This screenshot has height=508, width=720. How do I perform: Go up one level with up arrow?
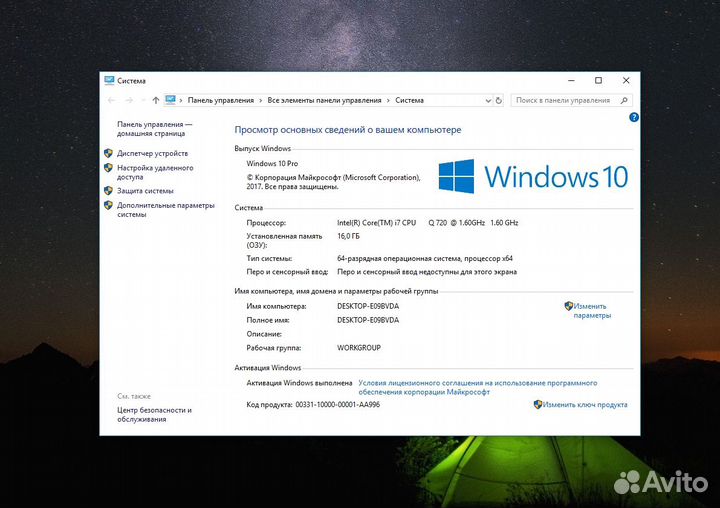tap(156, 100)
